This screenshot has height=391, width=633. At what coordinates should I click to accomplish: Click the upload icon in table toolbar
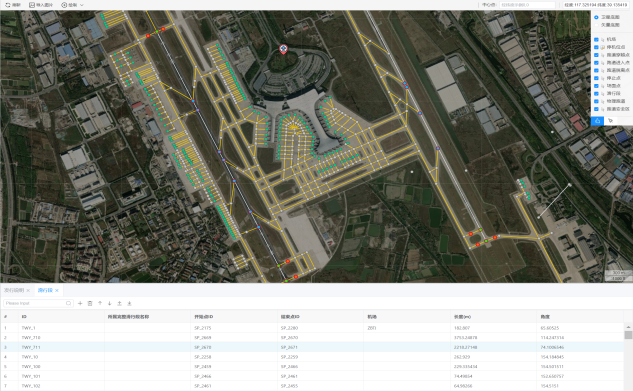tap(119, 303)
